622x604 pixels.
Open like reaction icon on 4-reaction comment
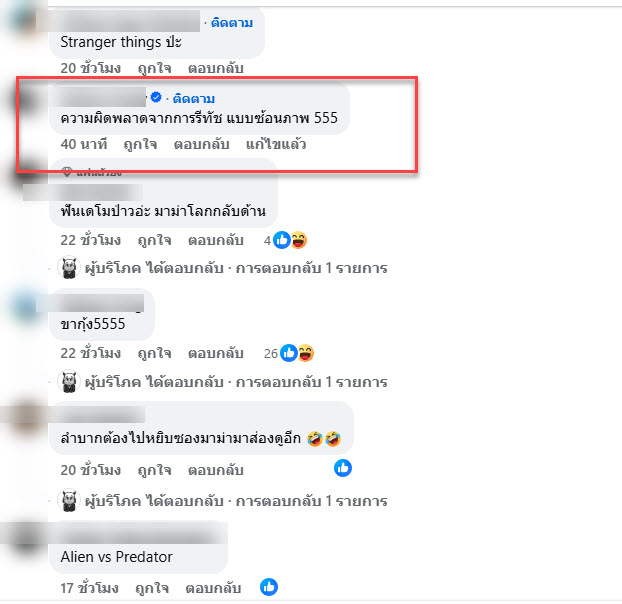click(282, 240)
